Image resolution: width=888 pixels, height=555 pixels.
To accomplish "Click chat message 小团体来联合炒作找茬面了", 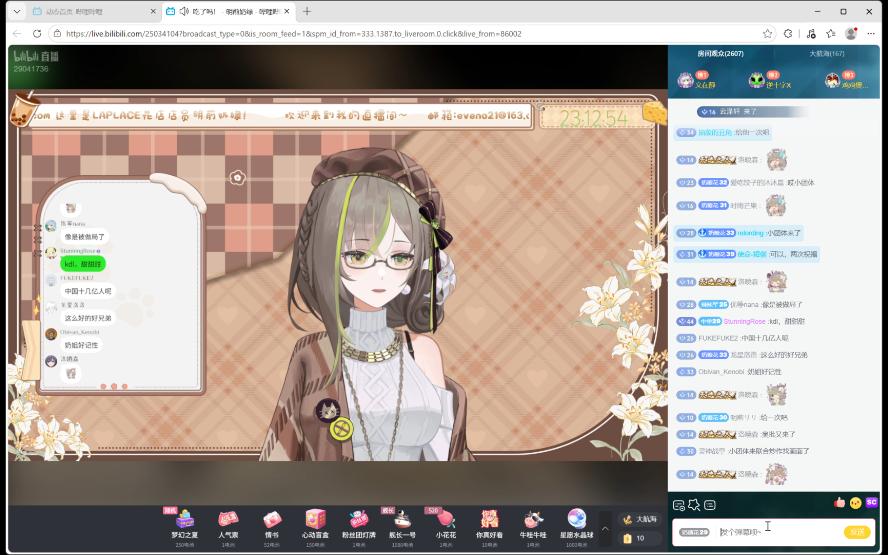I will click(769, 451).
